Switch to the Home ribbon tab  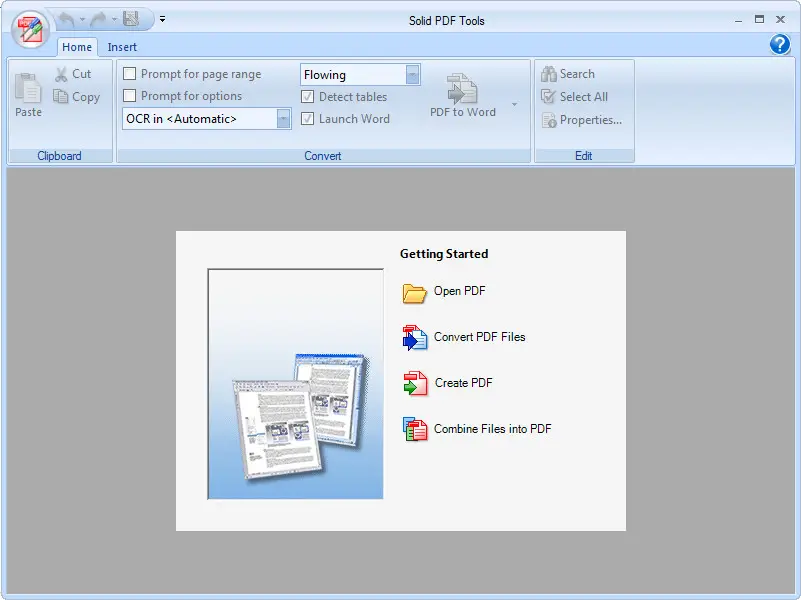(77, 47)
